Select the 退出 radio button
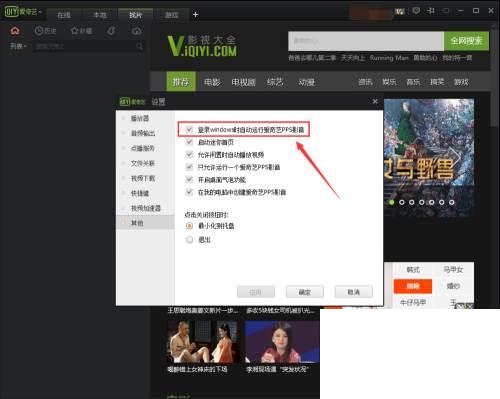 pyautogui.click(x=189, y=239)
